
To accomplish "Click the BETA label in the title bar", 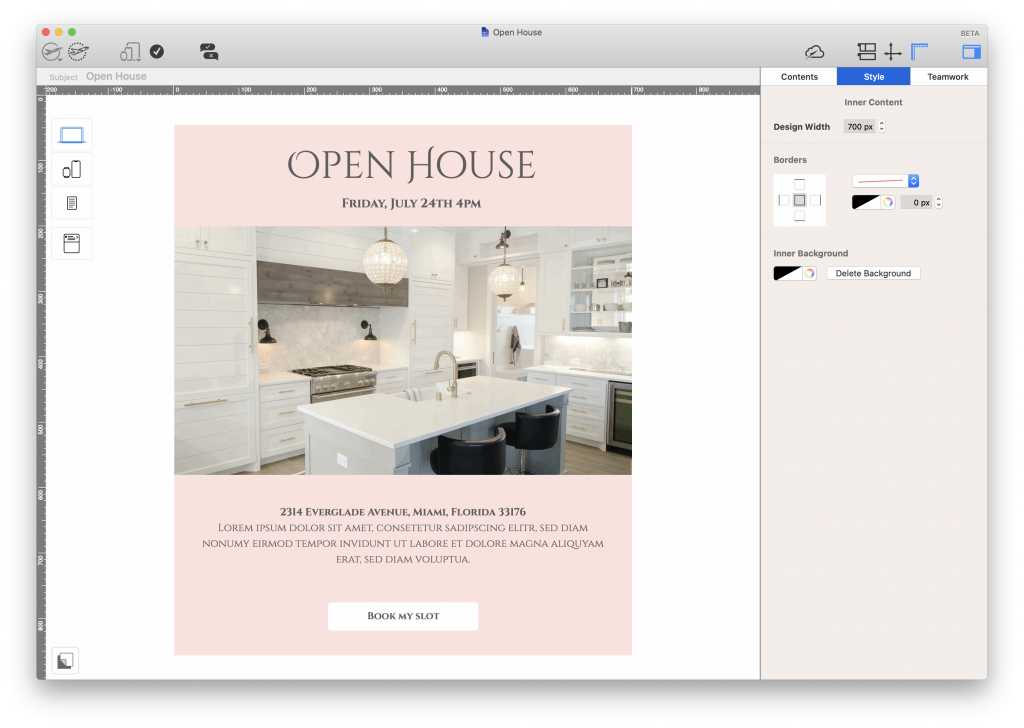I will coord(969,33).
